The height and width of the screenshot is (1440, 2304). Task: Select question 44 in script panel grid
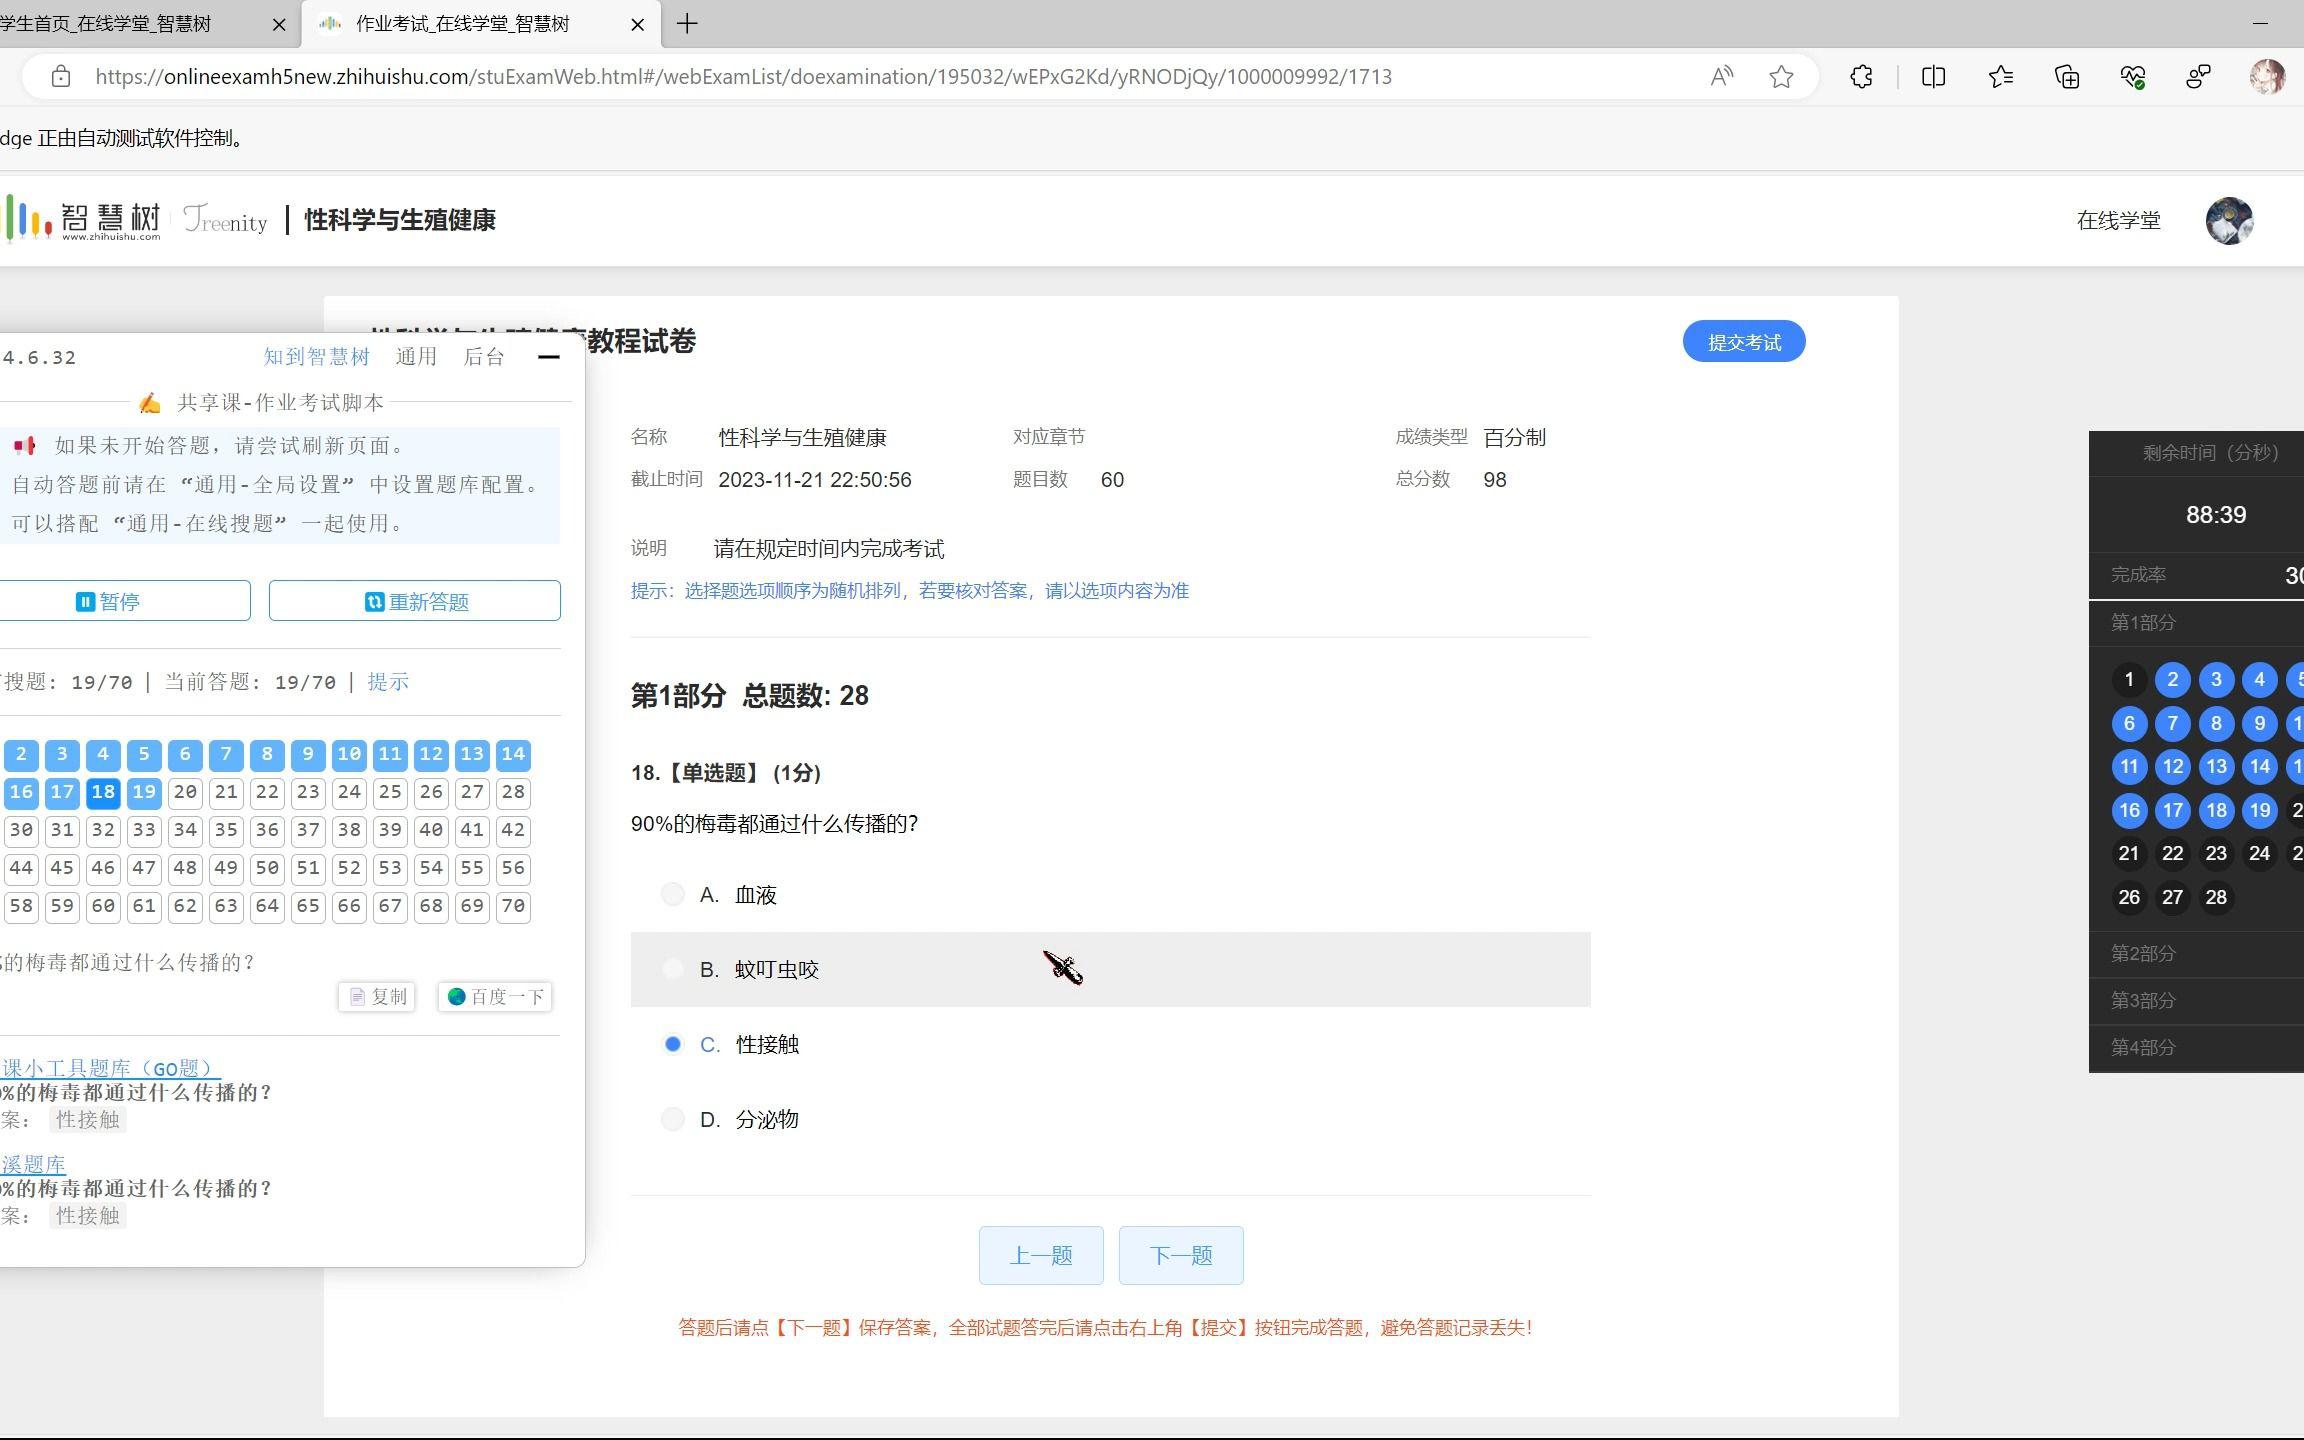(x=21, y=869)
